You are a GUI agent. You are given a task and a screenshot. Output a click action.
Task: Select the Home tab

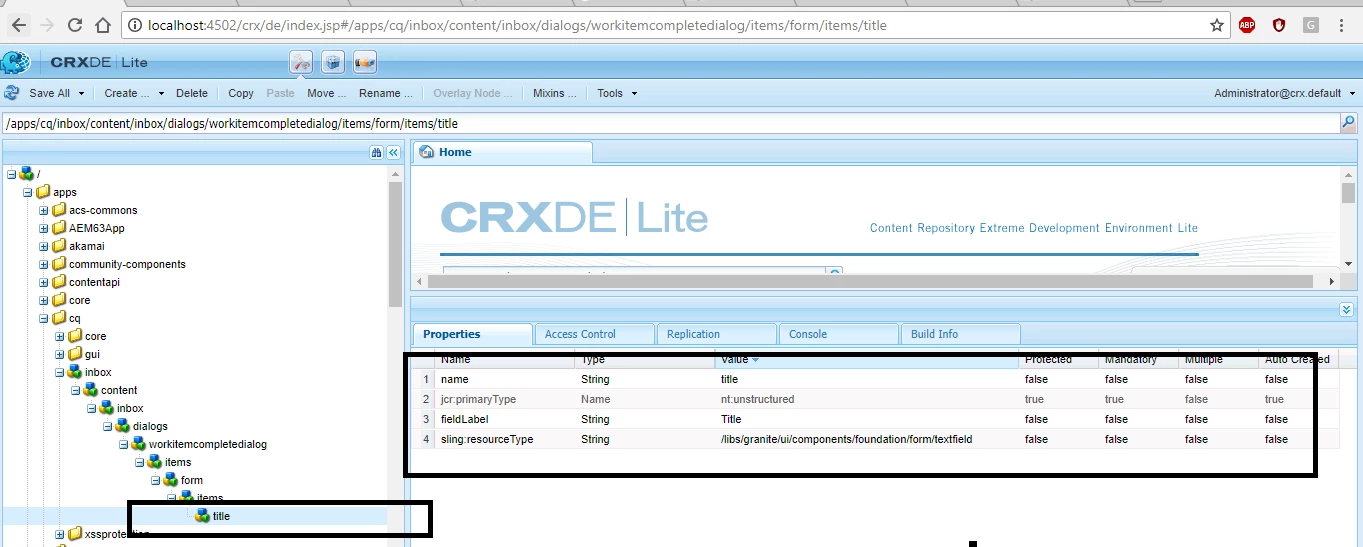point(502,152)
